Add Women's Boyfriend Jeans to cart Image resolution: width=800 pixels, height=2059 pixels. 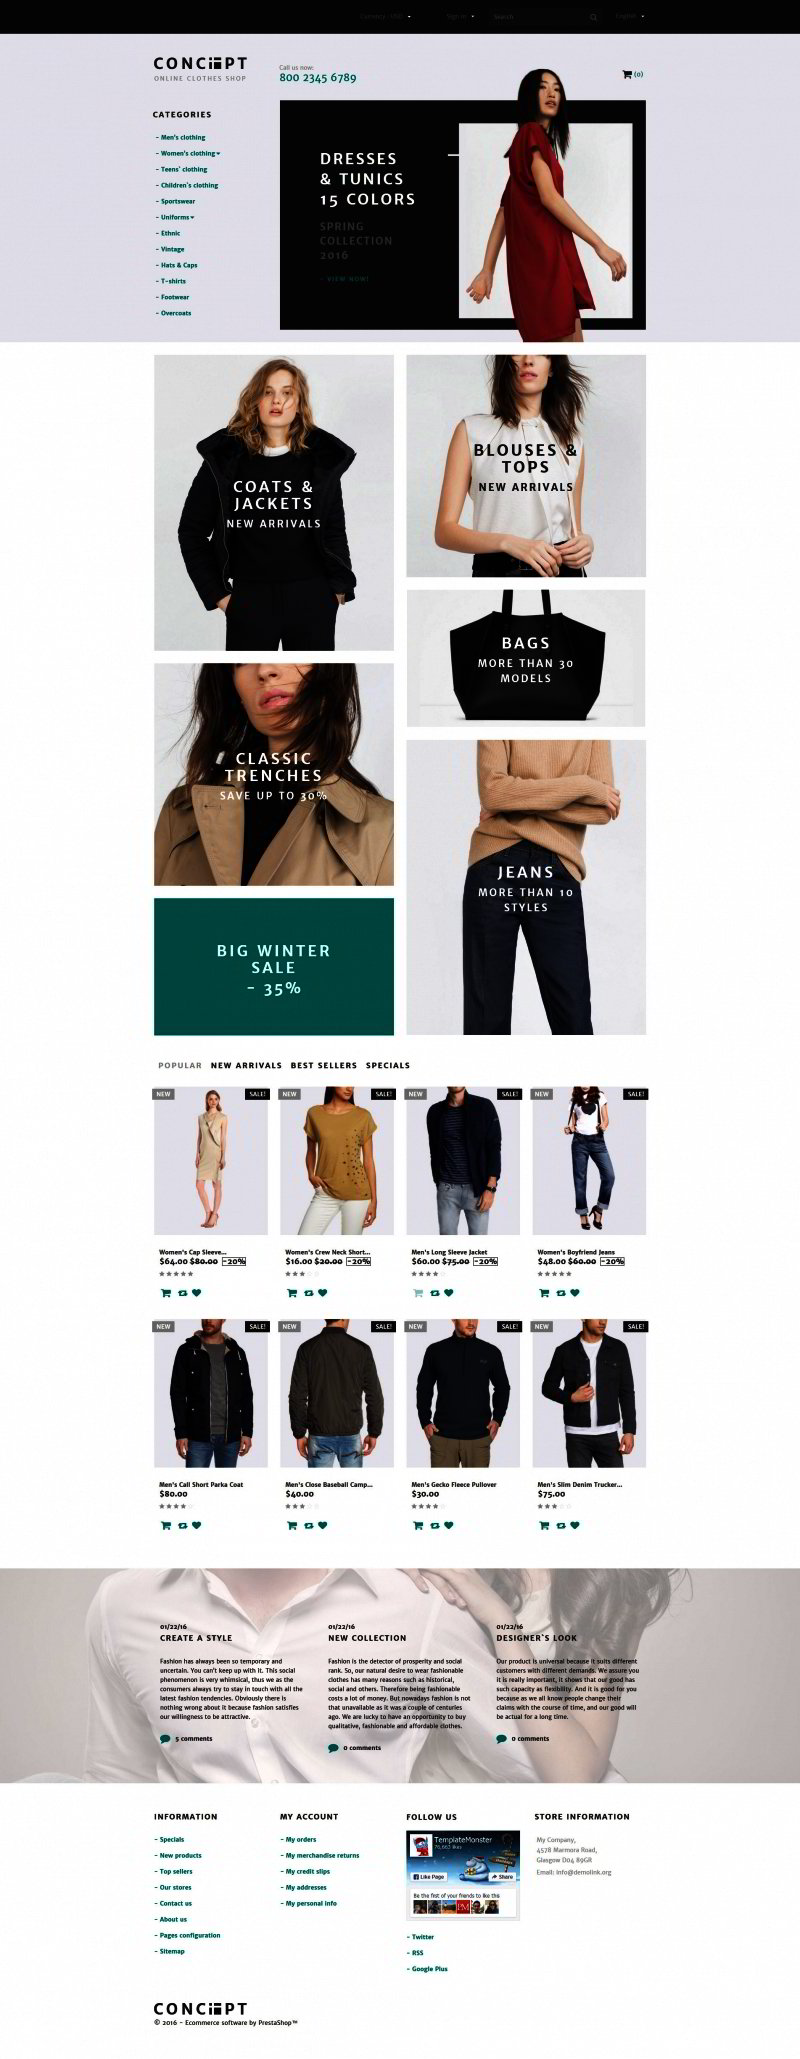tap(544, 1293)
